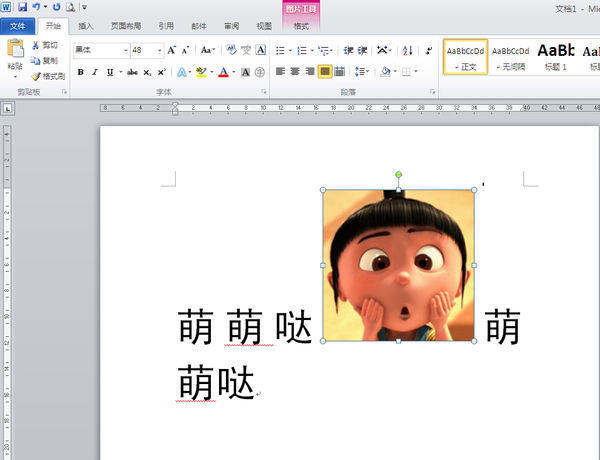Viewport: 600px width, 460px height.
Task: Click the bullets list icon
Action: pos(280,50)
